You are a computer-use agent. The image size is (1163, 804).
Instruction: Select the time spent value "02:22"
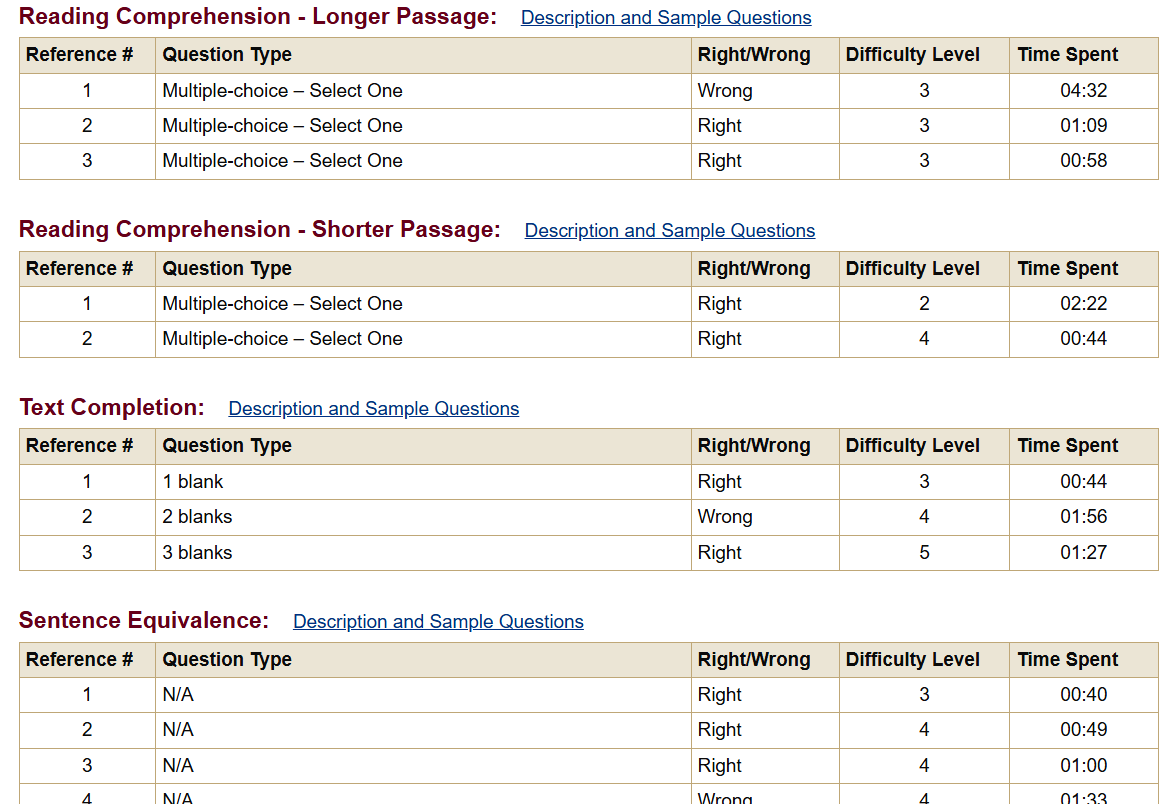click(1084, 303)
